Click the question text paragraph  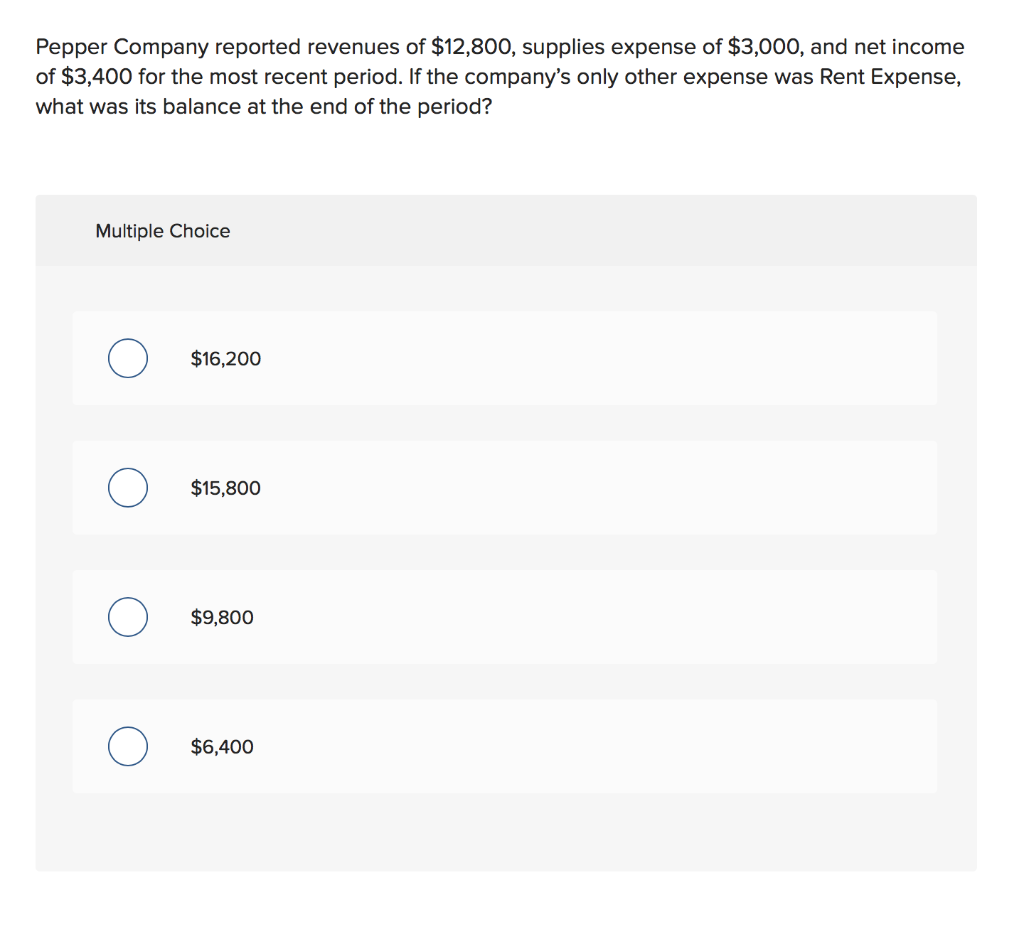tap(500, 76)
